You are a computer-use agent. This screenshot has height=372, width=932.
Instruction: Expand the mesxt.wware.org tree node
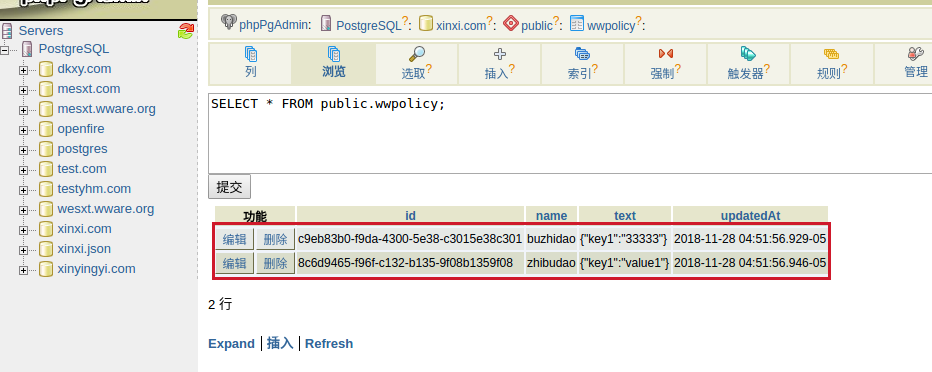[23, 110]
